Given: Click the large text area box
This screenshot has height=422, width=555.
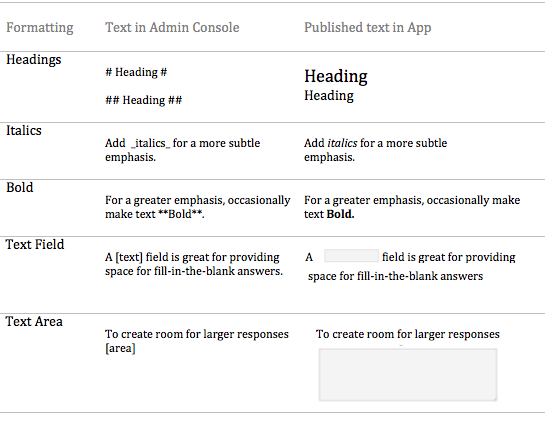Looking at the screenshot, I should pyautogui.click(x=408, y=375).
